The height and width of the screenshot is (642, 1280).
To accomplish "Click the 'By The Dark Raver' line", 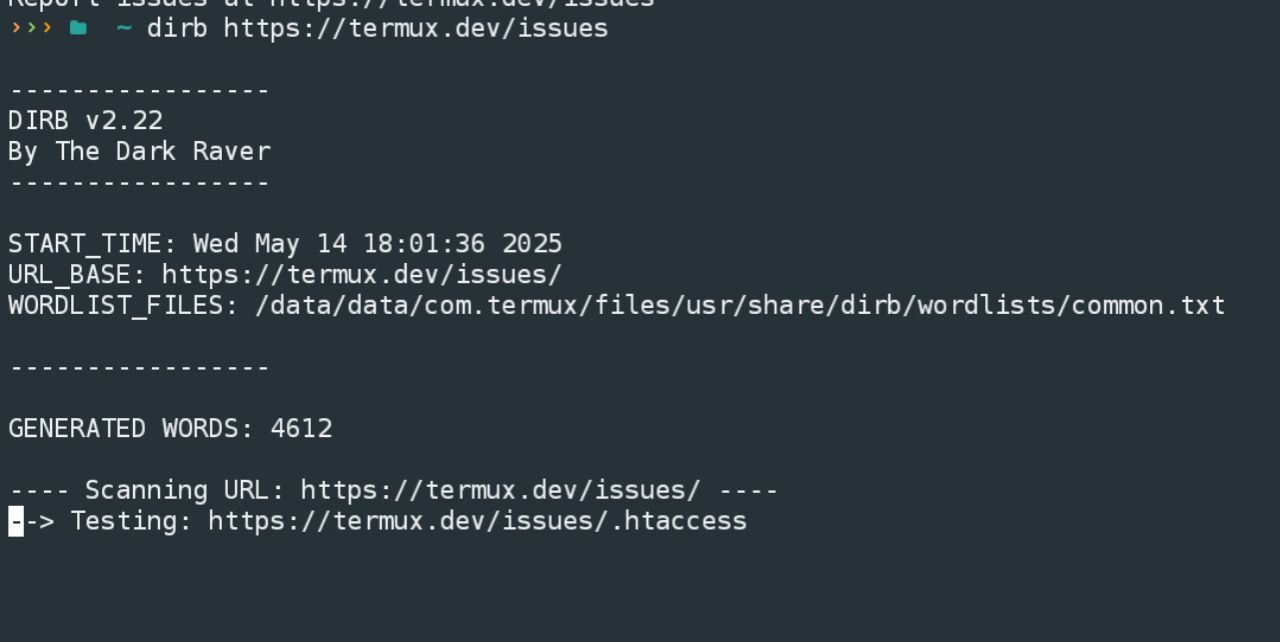I will tap(139, 152).
